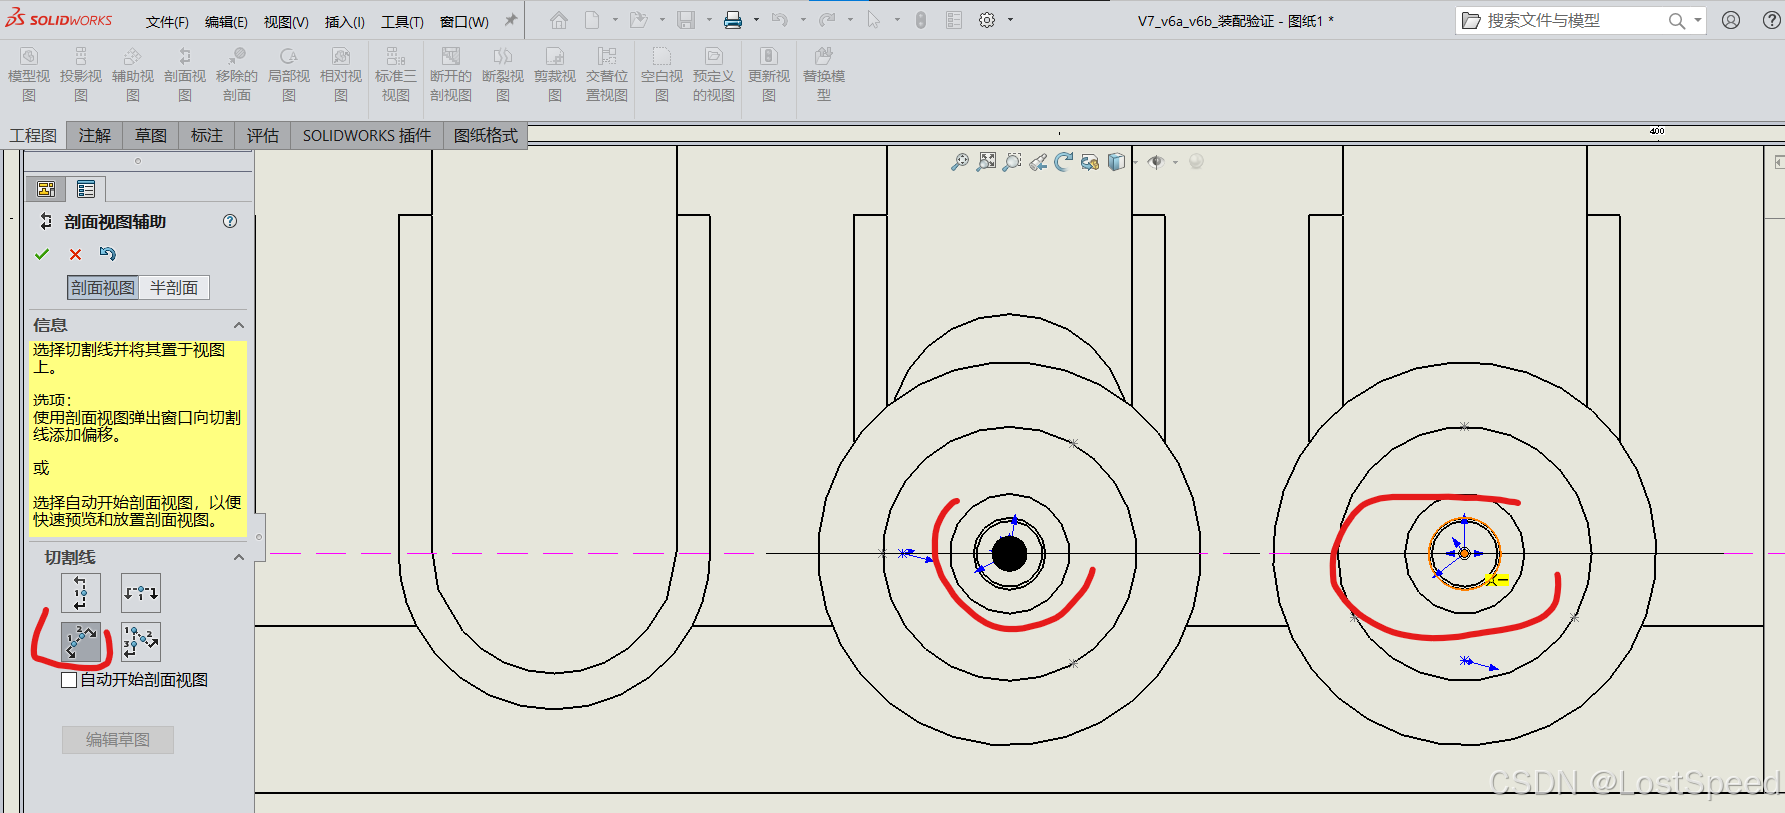The image size is (1785, 813).
Task: Switch to the 注解 tab
Action: click(95, 136)
